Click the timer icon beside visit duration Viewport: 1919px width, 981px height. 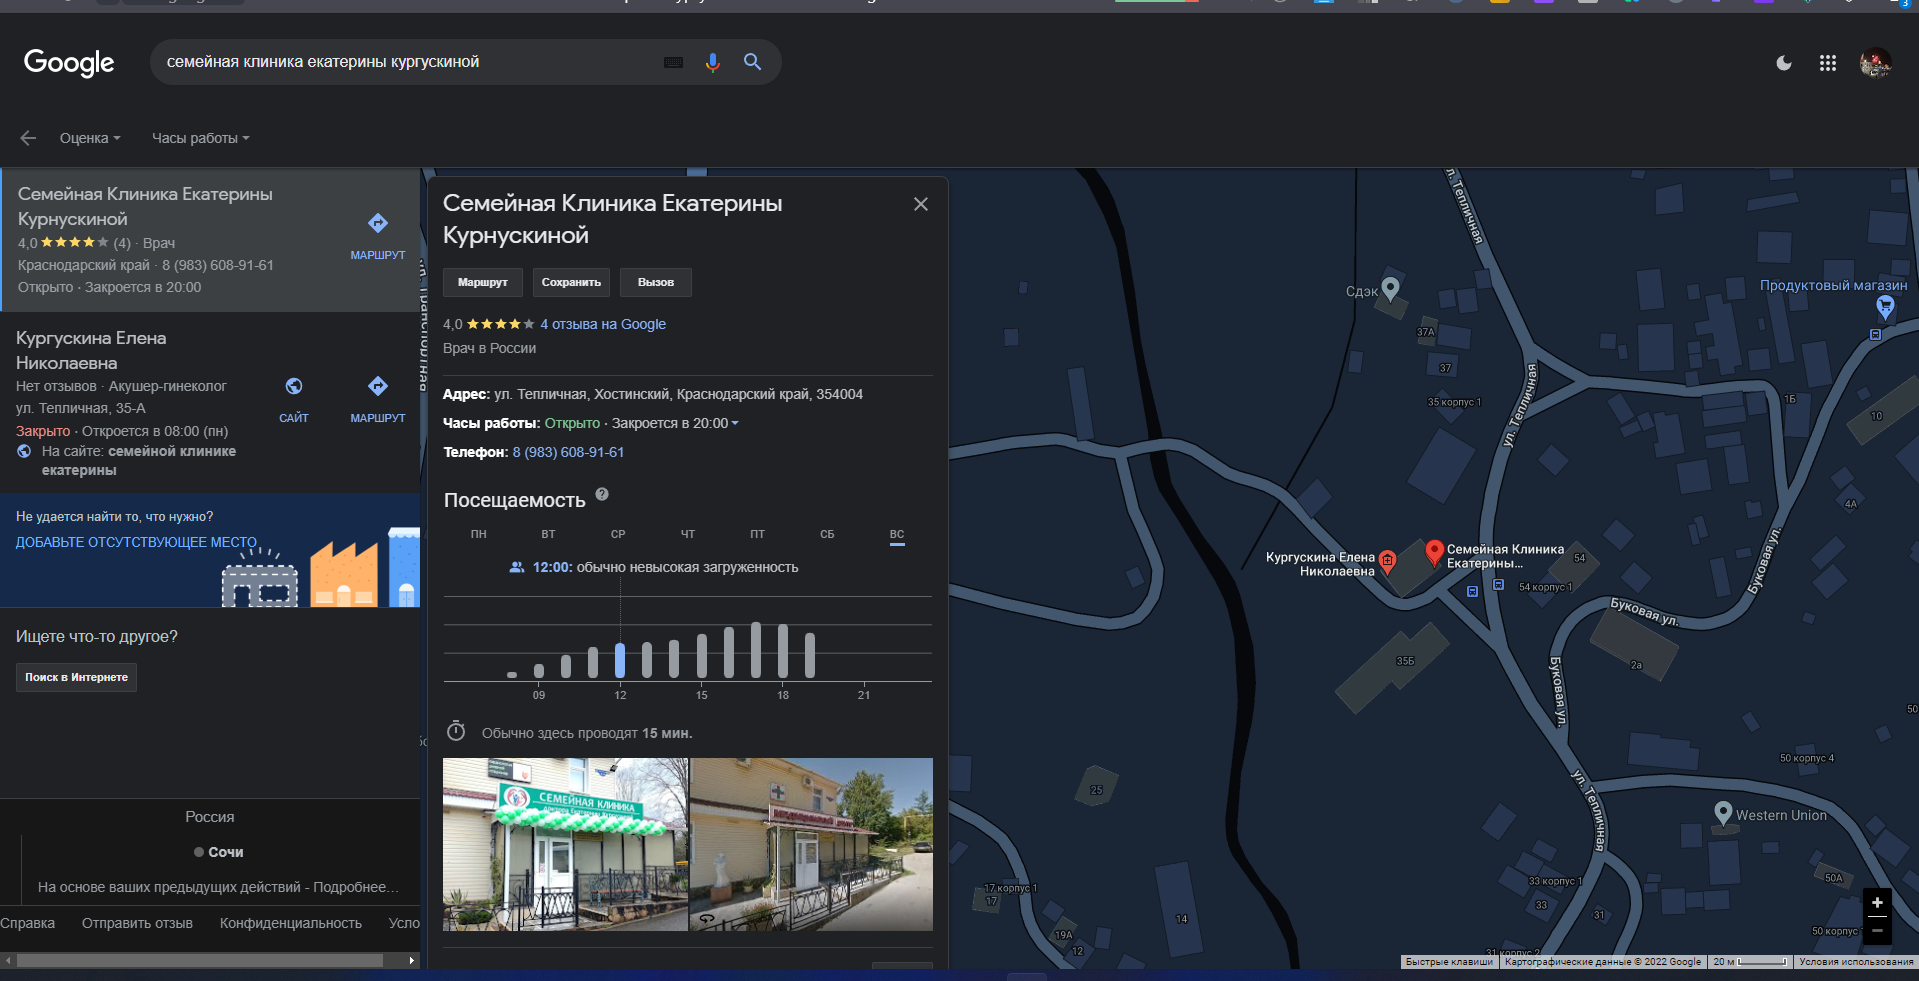[456, 731]
